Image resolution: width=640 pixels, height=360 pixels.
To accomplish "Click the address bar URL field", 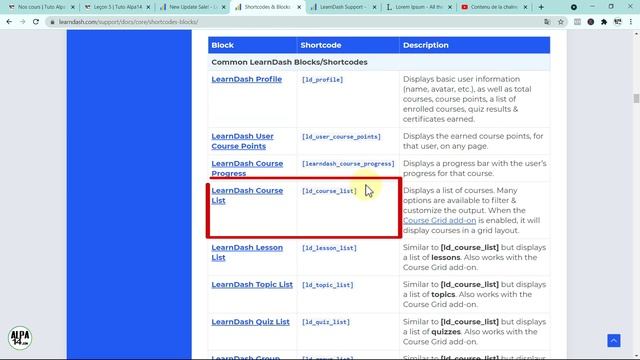I will 294,22.
